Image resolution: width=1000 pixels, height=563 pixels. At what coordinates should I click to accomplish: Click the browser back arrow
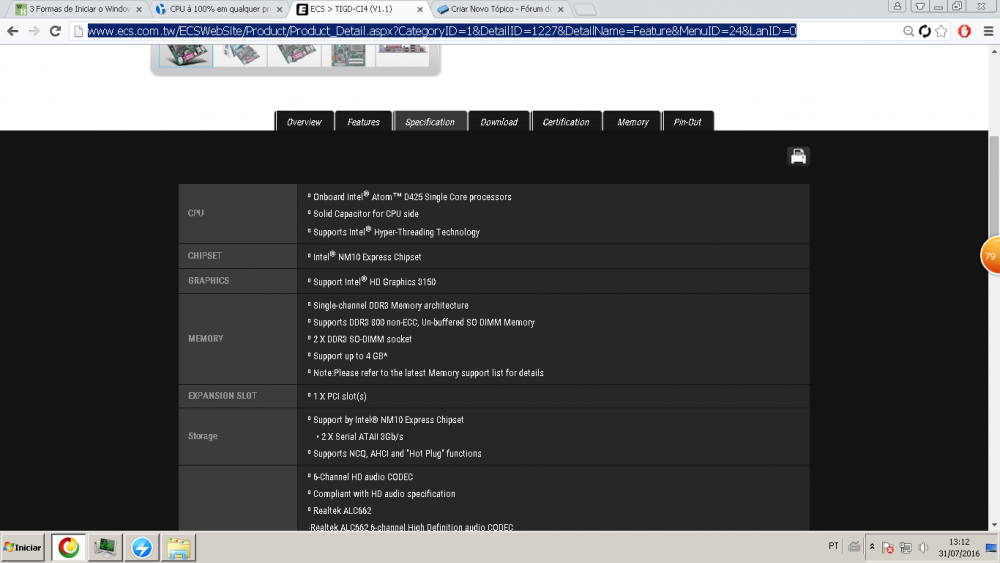[12, 31]
